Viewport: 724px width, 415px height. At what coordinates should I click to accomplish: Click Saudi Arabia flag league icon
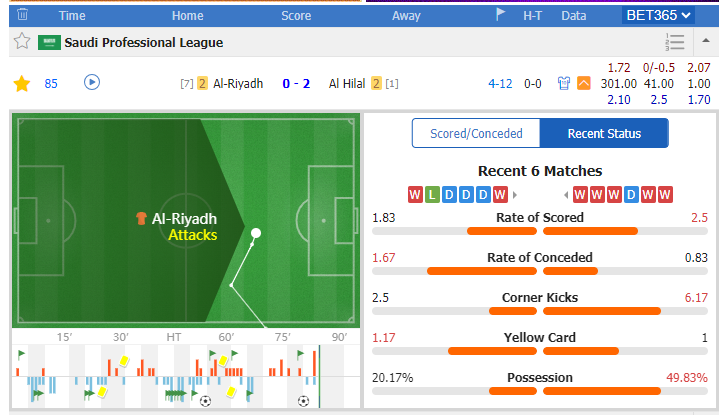tap(49, 42)
